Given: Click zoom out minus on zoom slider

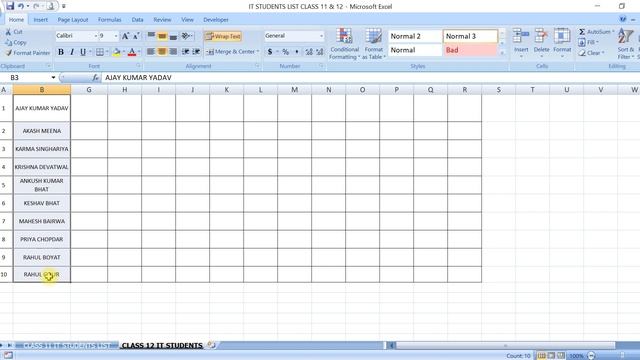Looking at the screenshot, I should (x=592, y=356).
